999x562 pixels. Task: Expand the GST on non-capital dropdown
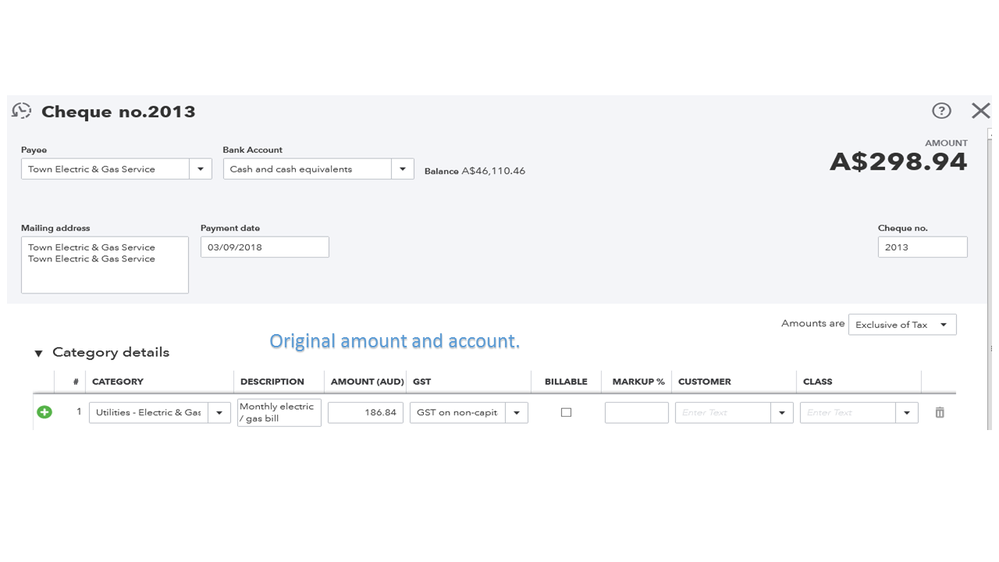(x=517, y=412)
